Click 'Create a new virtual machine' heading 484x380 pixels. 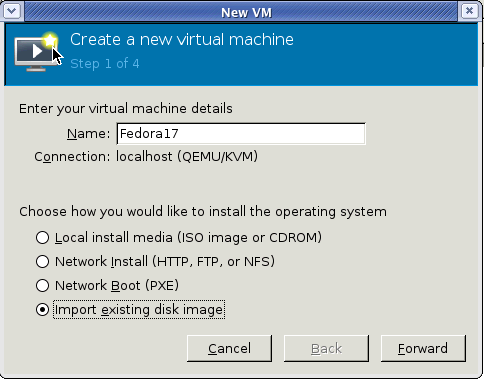182,40
